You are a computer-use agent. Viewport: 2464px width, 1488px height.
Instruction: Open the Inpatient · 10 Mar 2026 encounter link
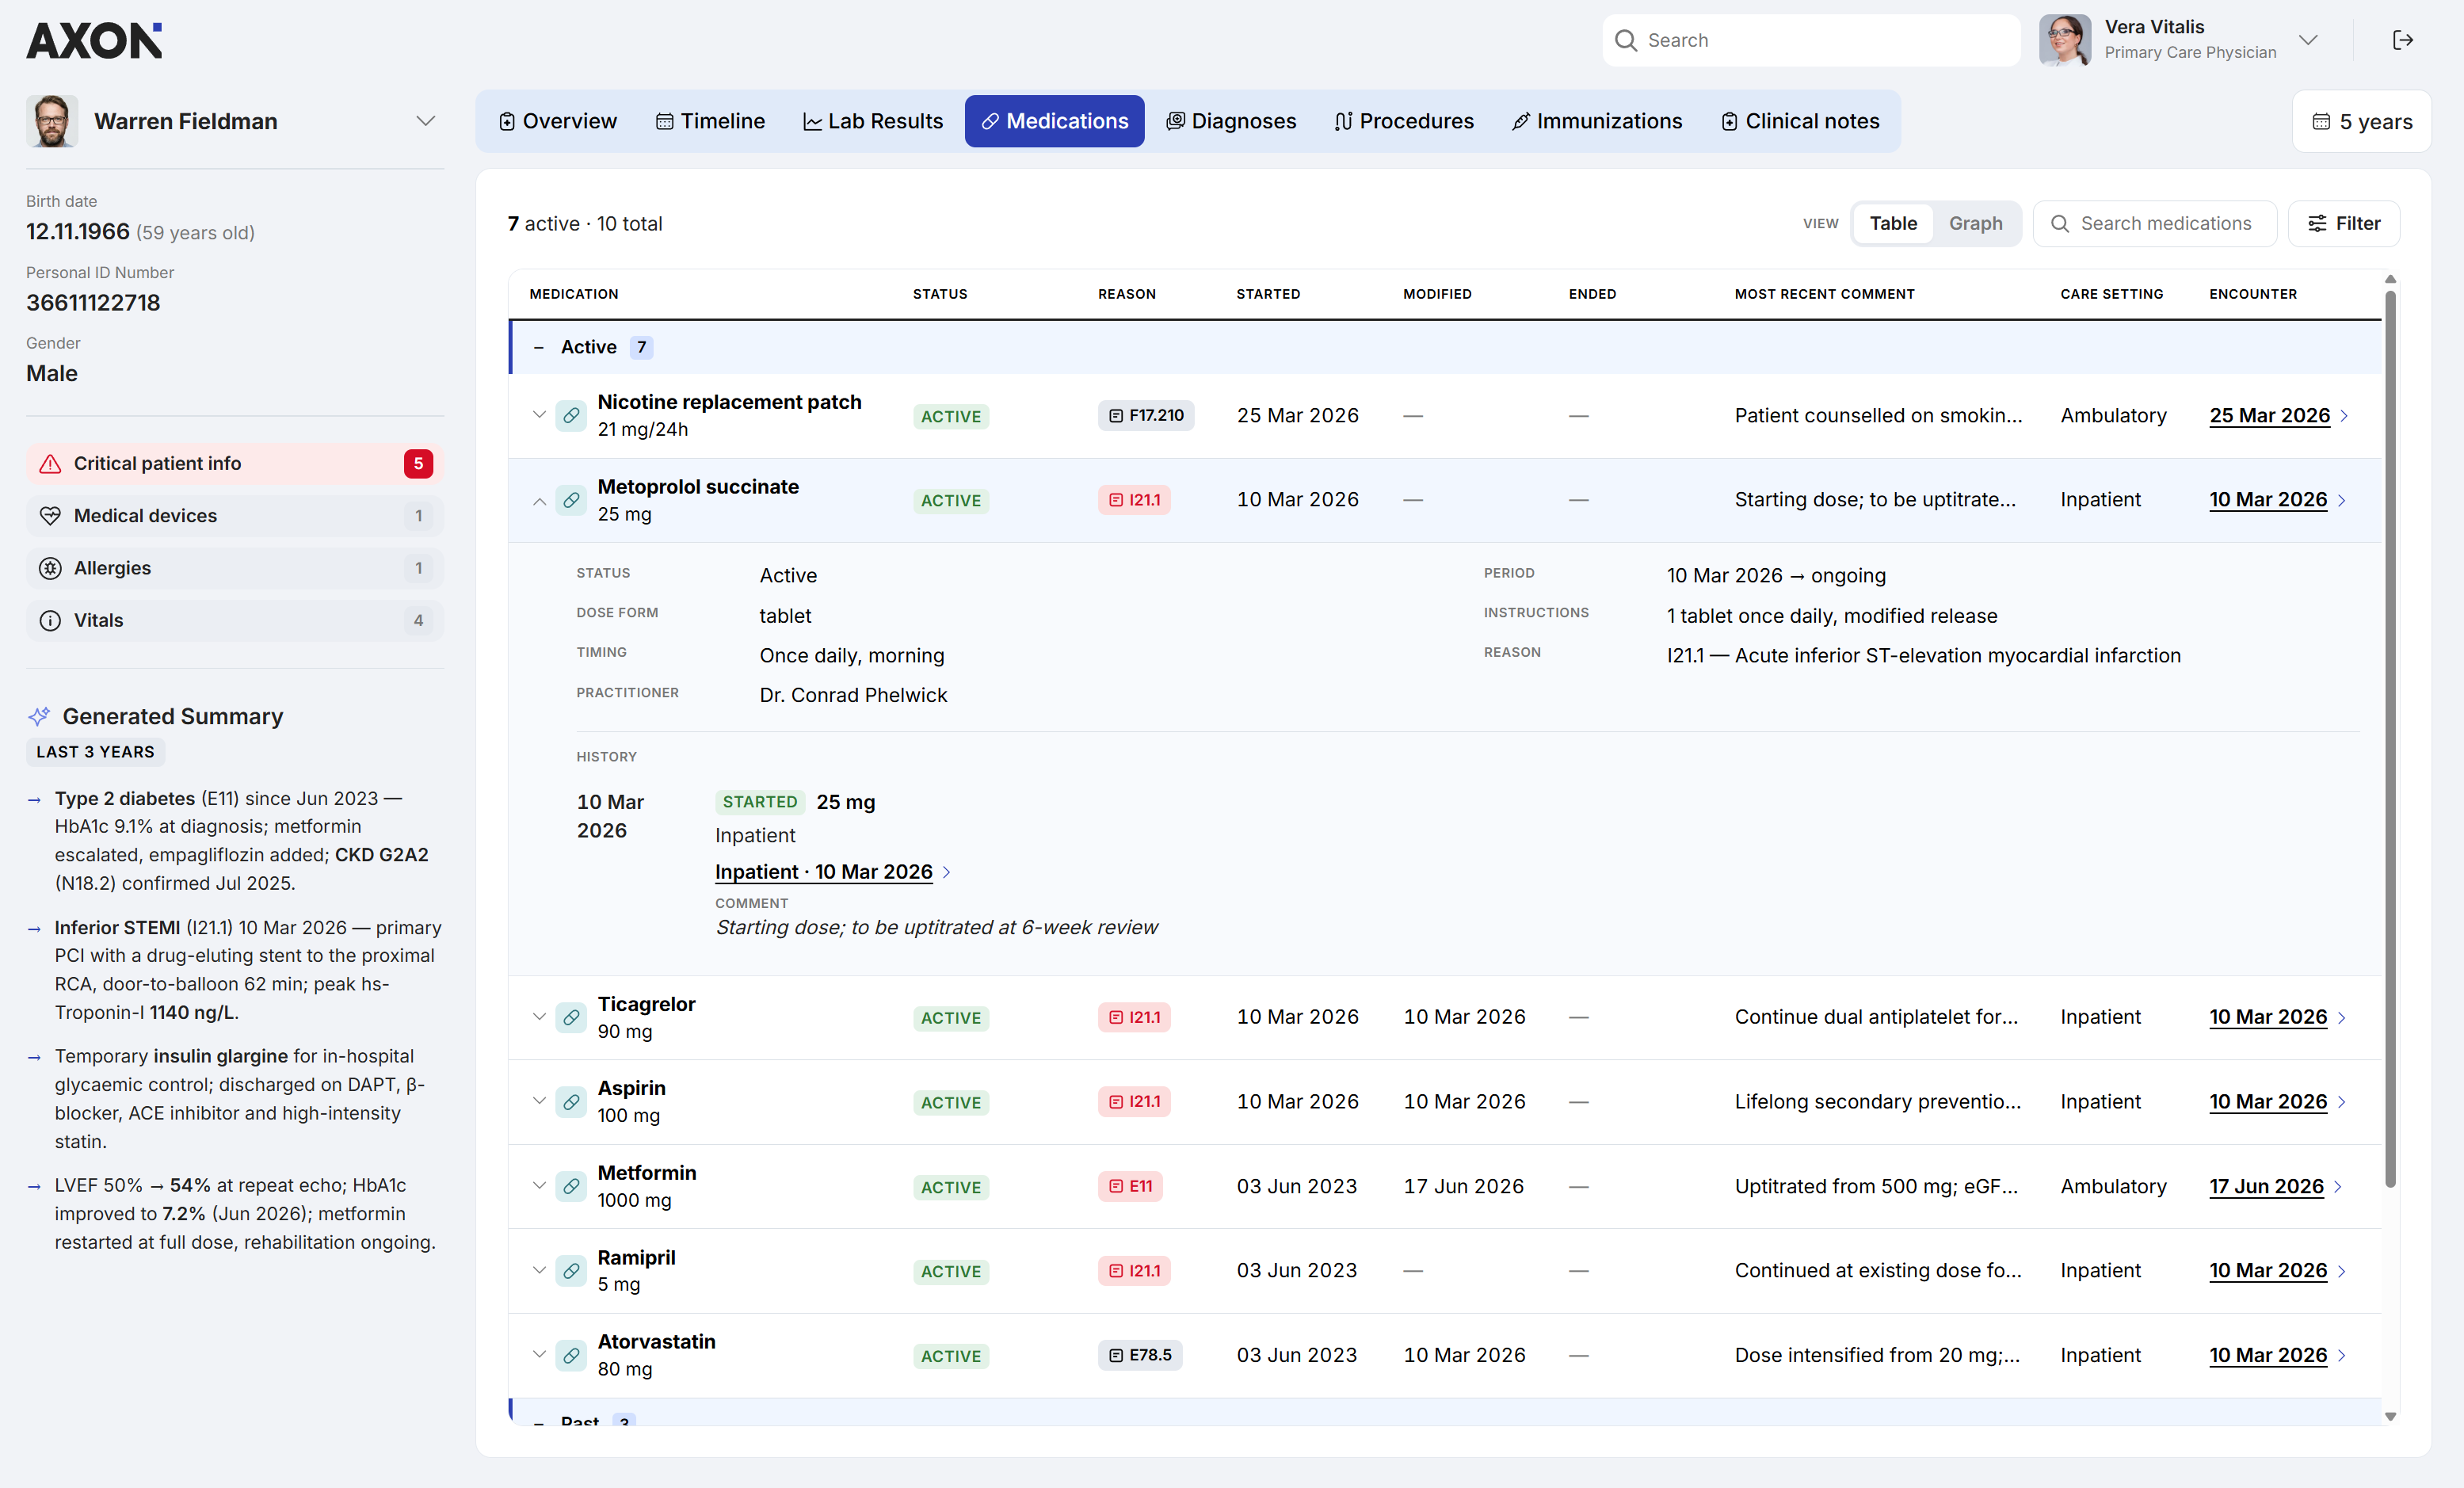point(824,872)
